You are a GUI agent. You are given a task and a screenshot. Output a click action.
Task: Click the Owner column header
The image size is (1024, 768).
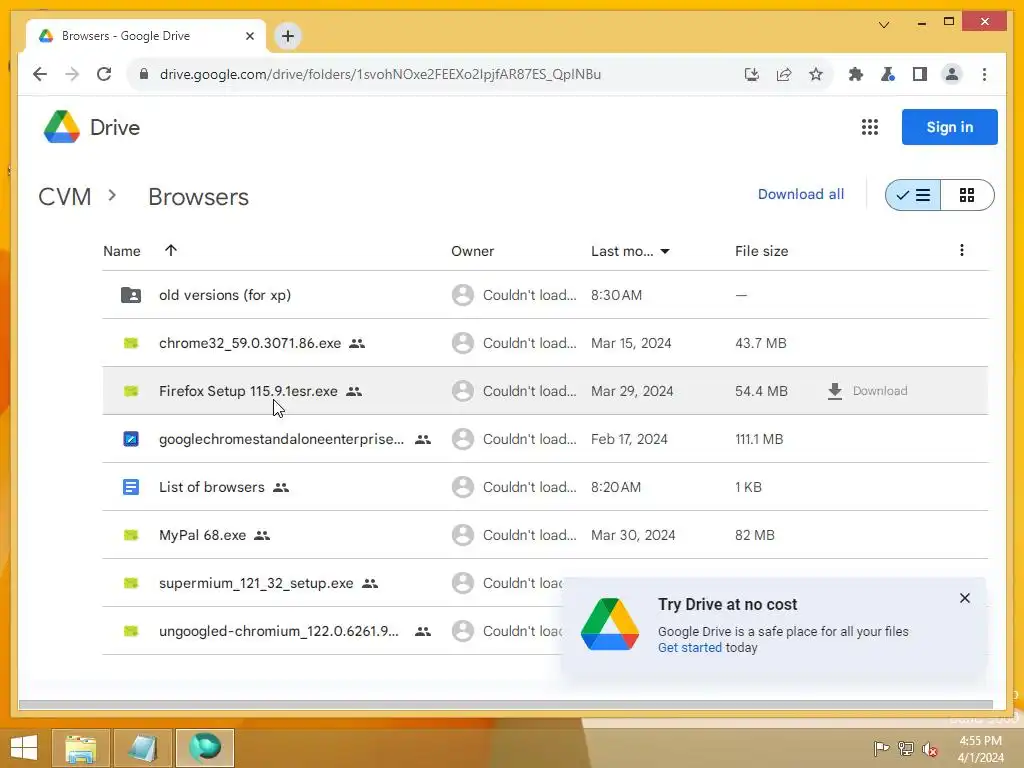click(472, 251)
